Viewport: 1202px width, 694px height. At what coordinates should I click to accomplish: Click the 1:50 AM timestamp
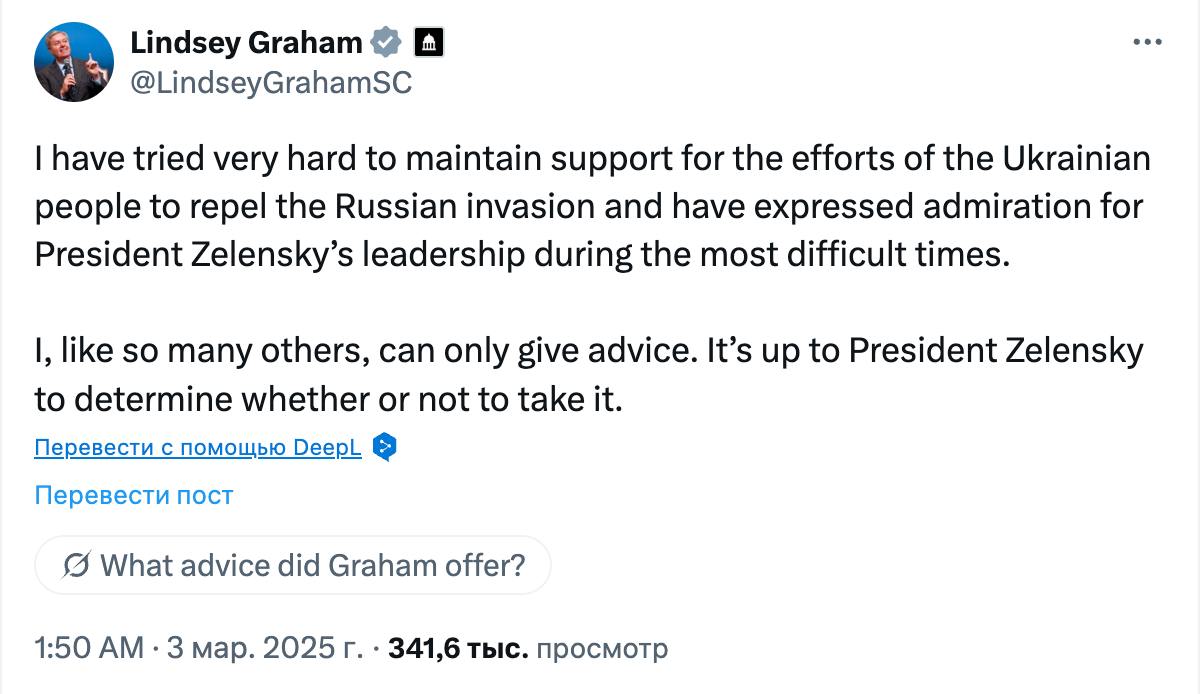pos(89,648)
